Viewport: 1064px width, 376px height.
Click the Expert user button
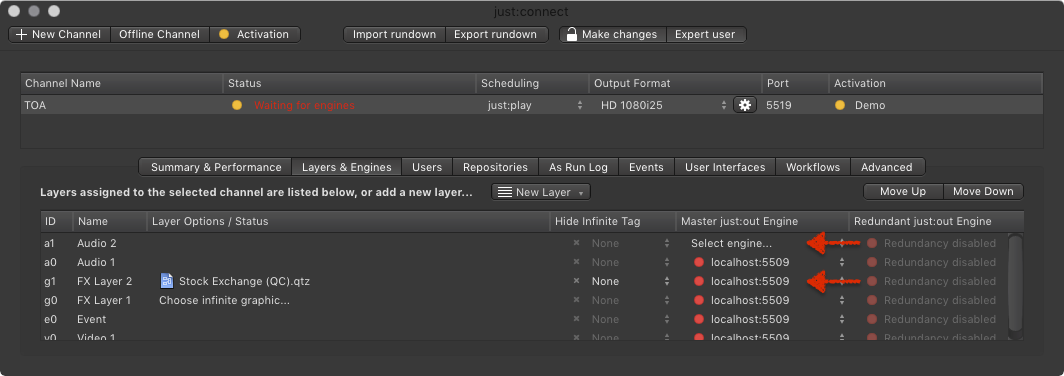coord(706,34)
